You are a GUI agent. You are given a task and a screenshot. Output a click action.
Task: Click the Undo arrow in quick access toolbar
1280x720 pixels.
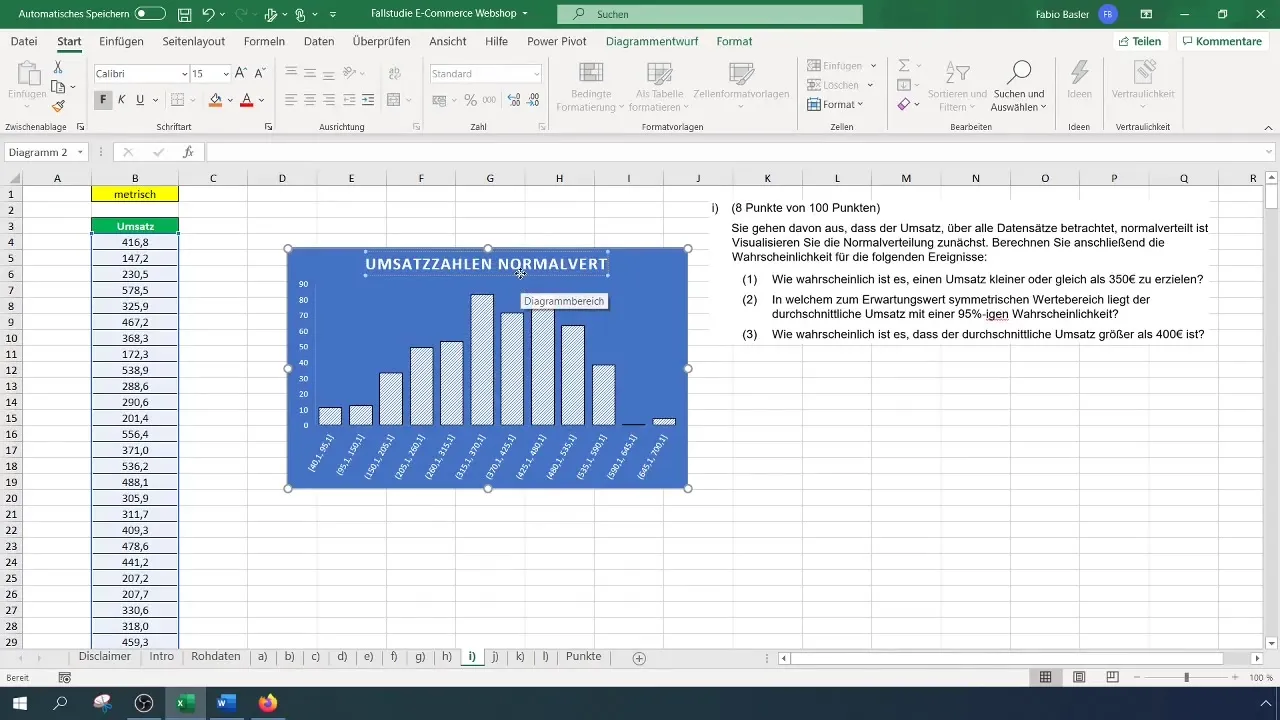208,15
